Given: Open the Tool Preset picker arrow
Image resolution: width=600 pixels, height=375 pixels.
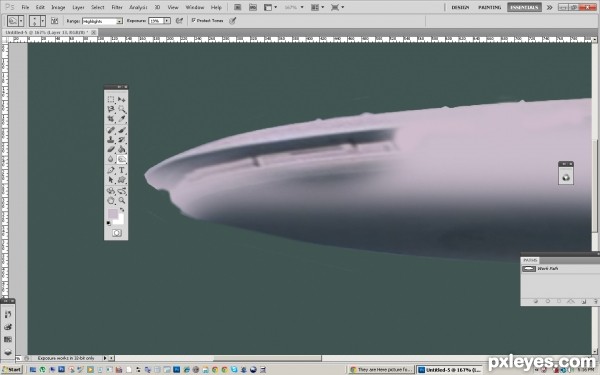Looking at the screenshot, I should pos(21,21).
